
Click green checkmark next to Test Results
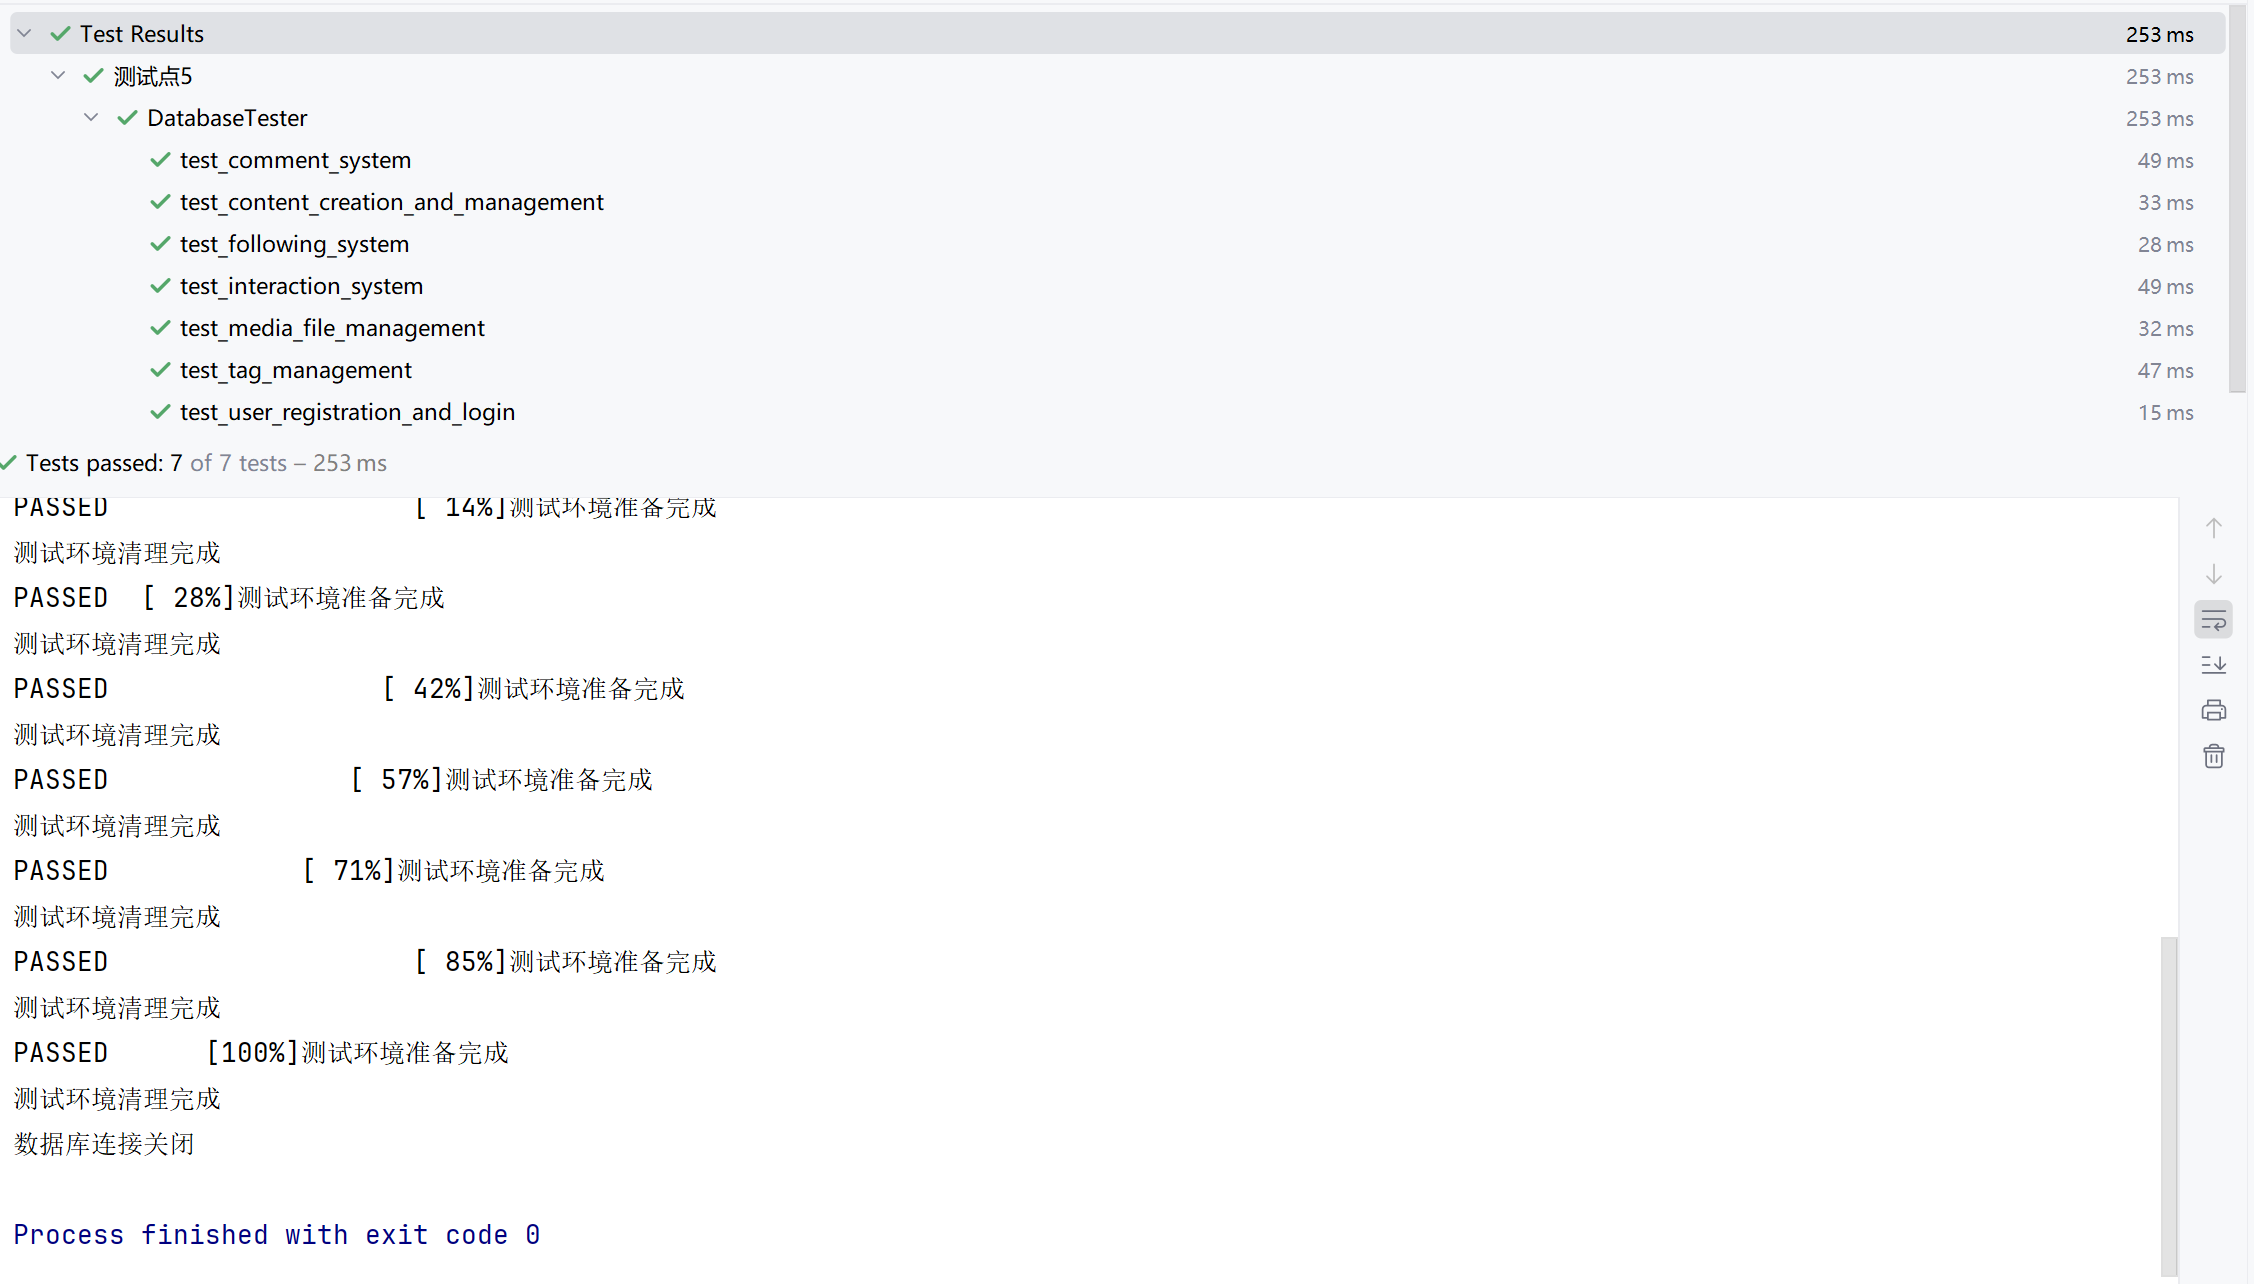[x=61, y=34]
